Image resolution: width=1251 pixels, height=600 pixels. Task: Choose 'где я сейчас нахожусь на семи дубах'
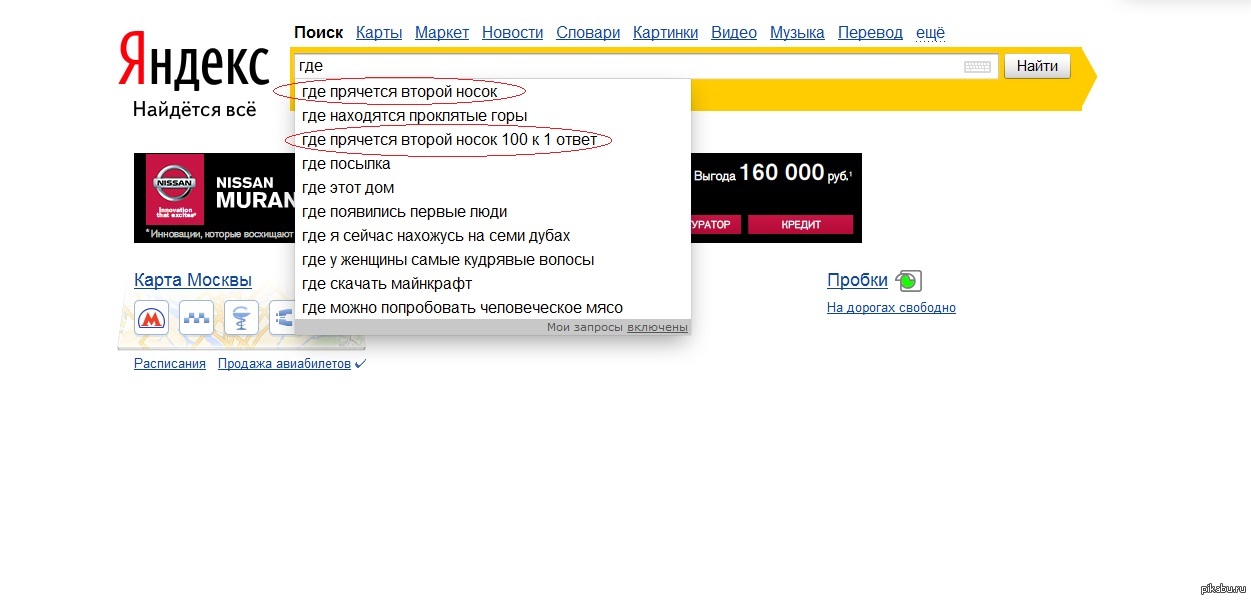point(492,236)
